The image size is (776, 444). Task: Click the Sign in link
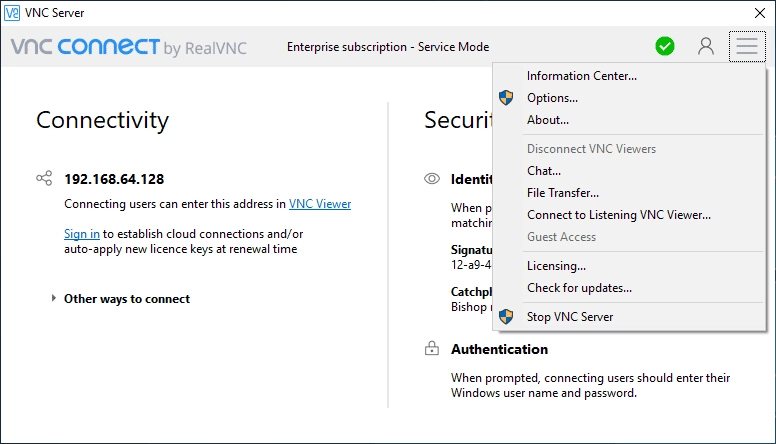[x=82, y=234]
